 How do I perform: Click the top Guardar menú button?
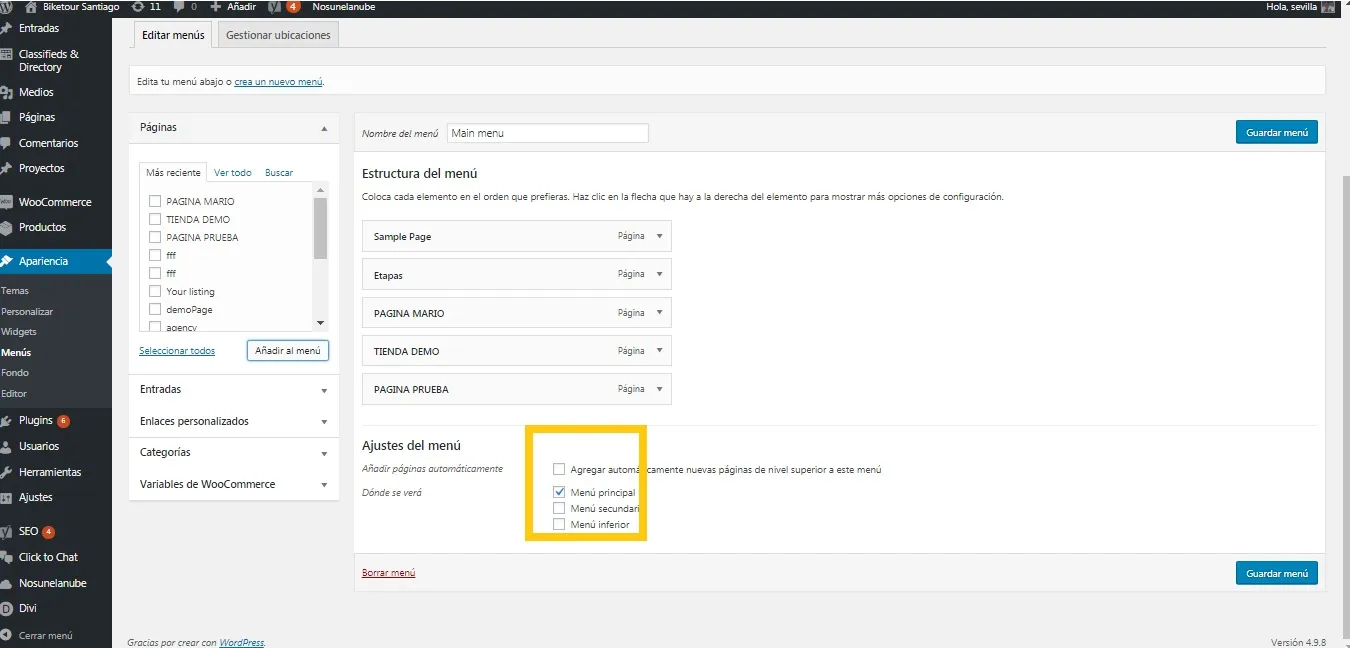pyautogui.click(x=1276, y=132)
